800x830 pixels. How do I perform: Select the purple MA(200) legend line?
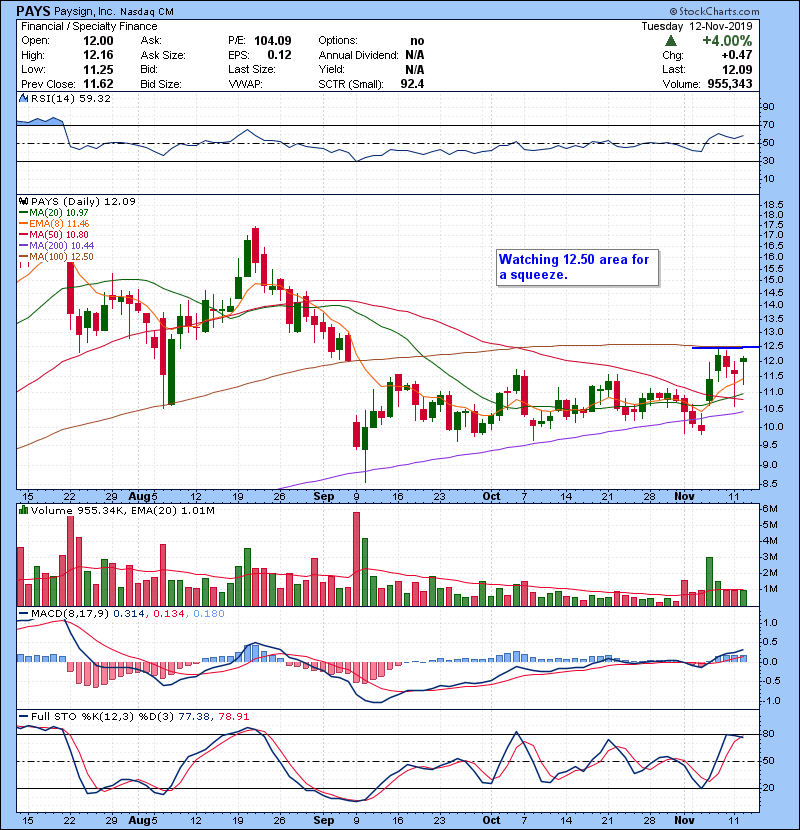[x=23, y=246]
